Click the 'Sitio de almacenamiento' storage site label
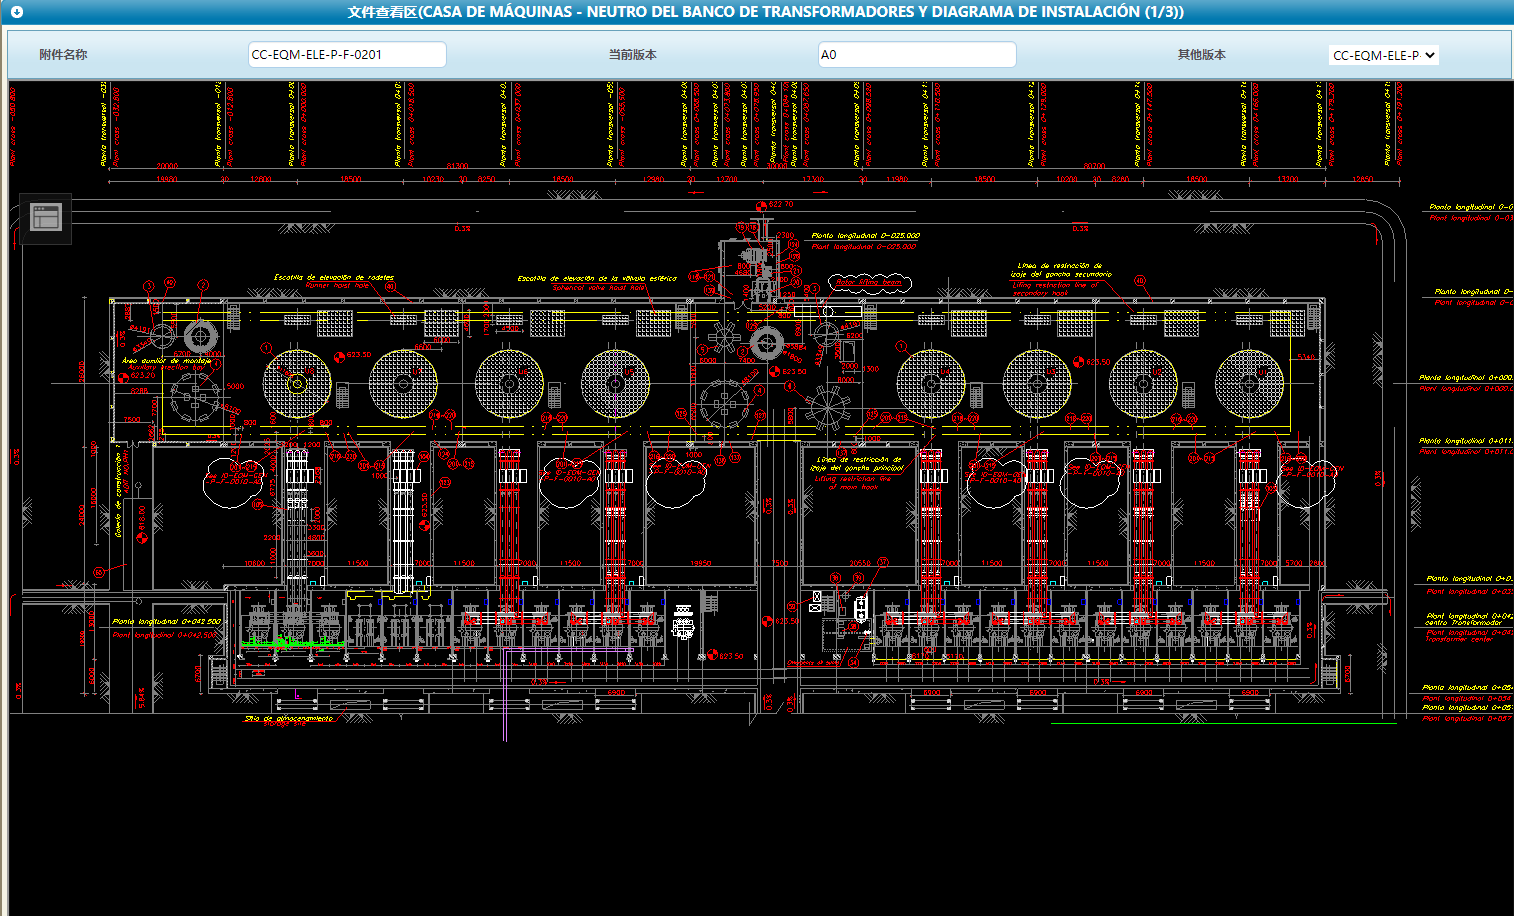This screenshot has height=916, width=1514. pyautogui.click(x=289, y=718)
